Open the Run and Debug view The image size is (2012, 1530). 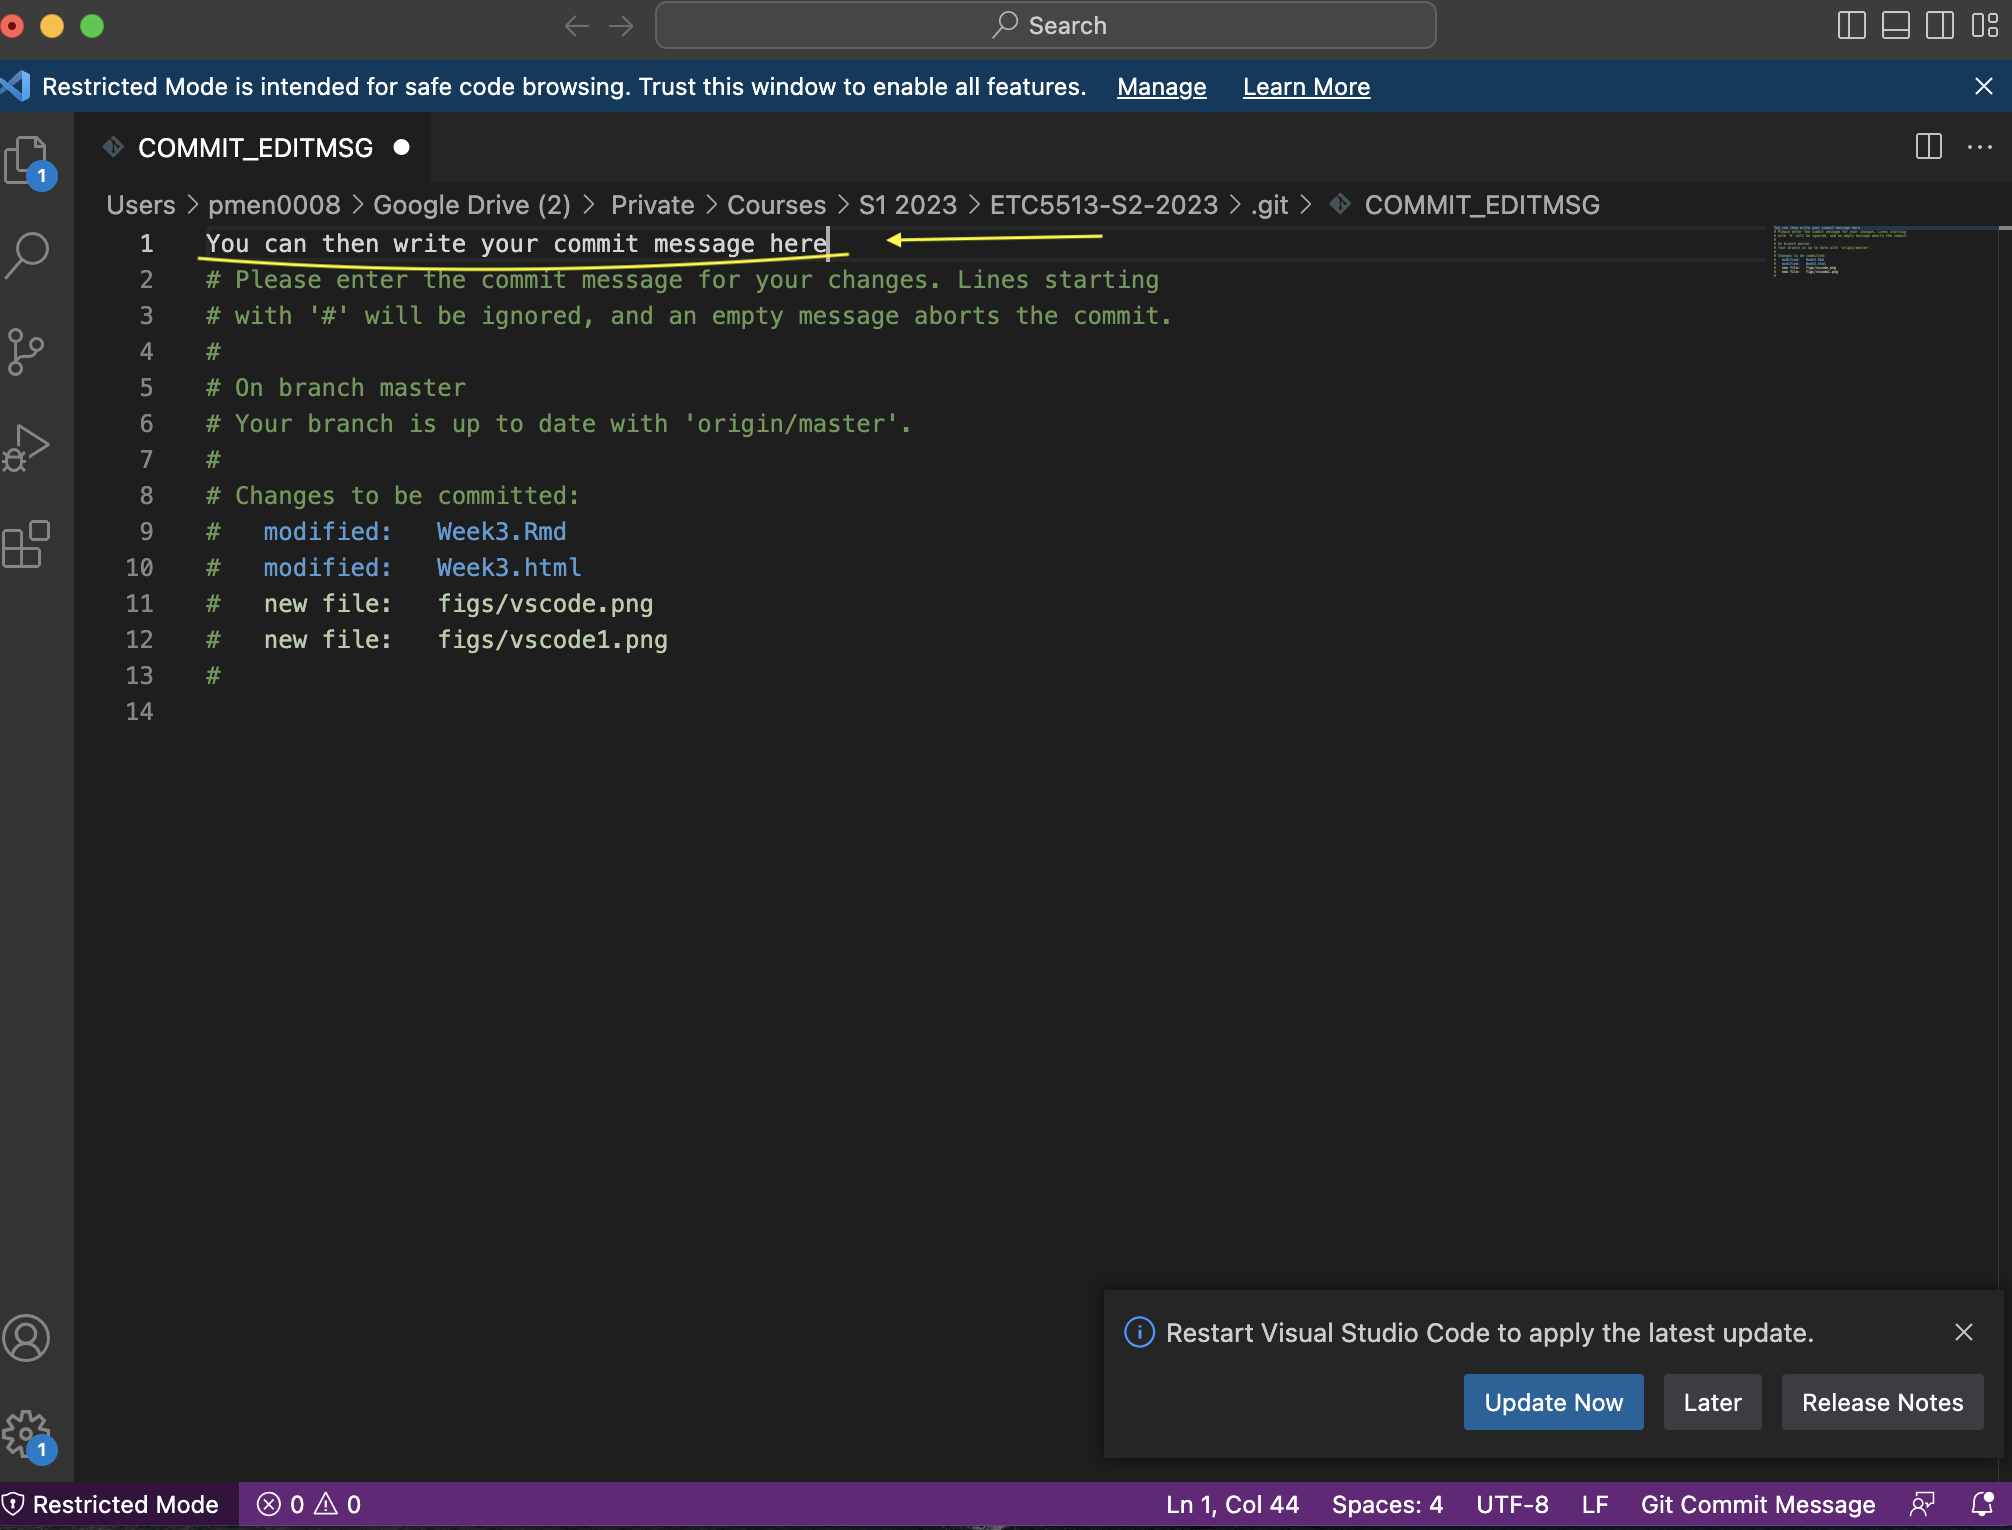26,448
